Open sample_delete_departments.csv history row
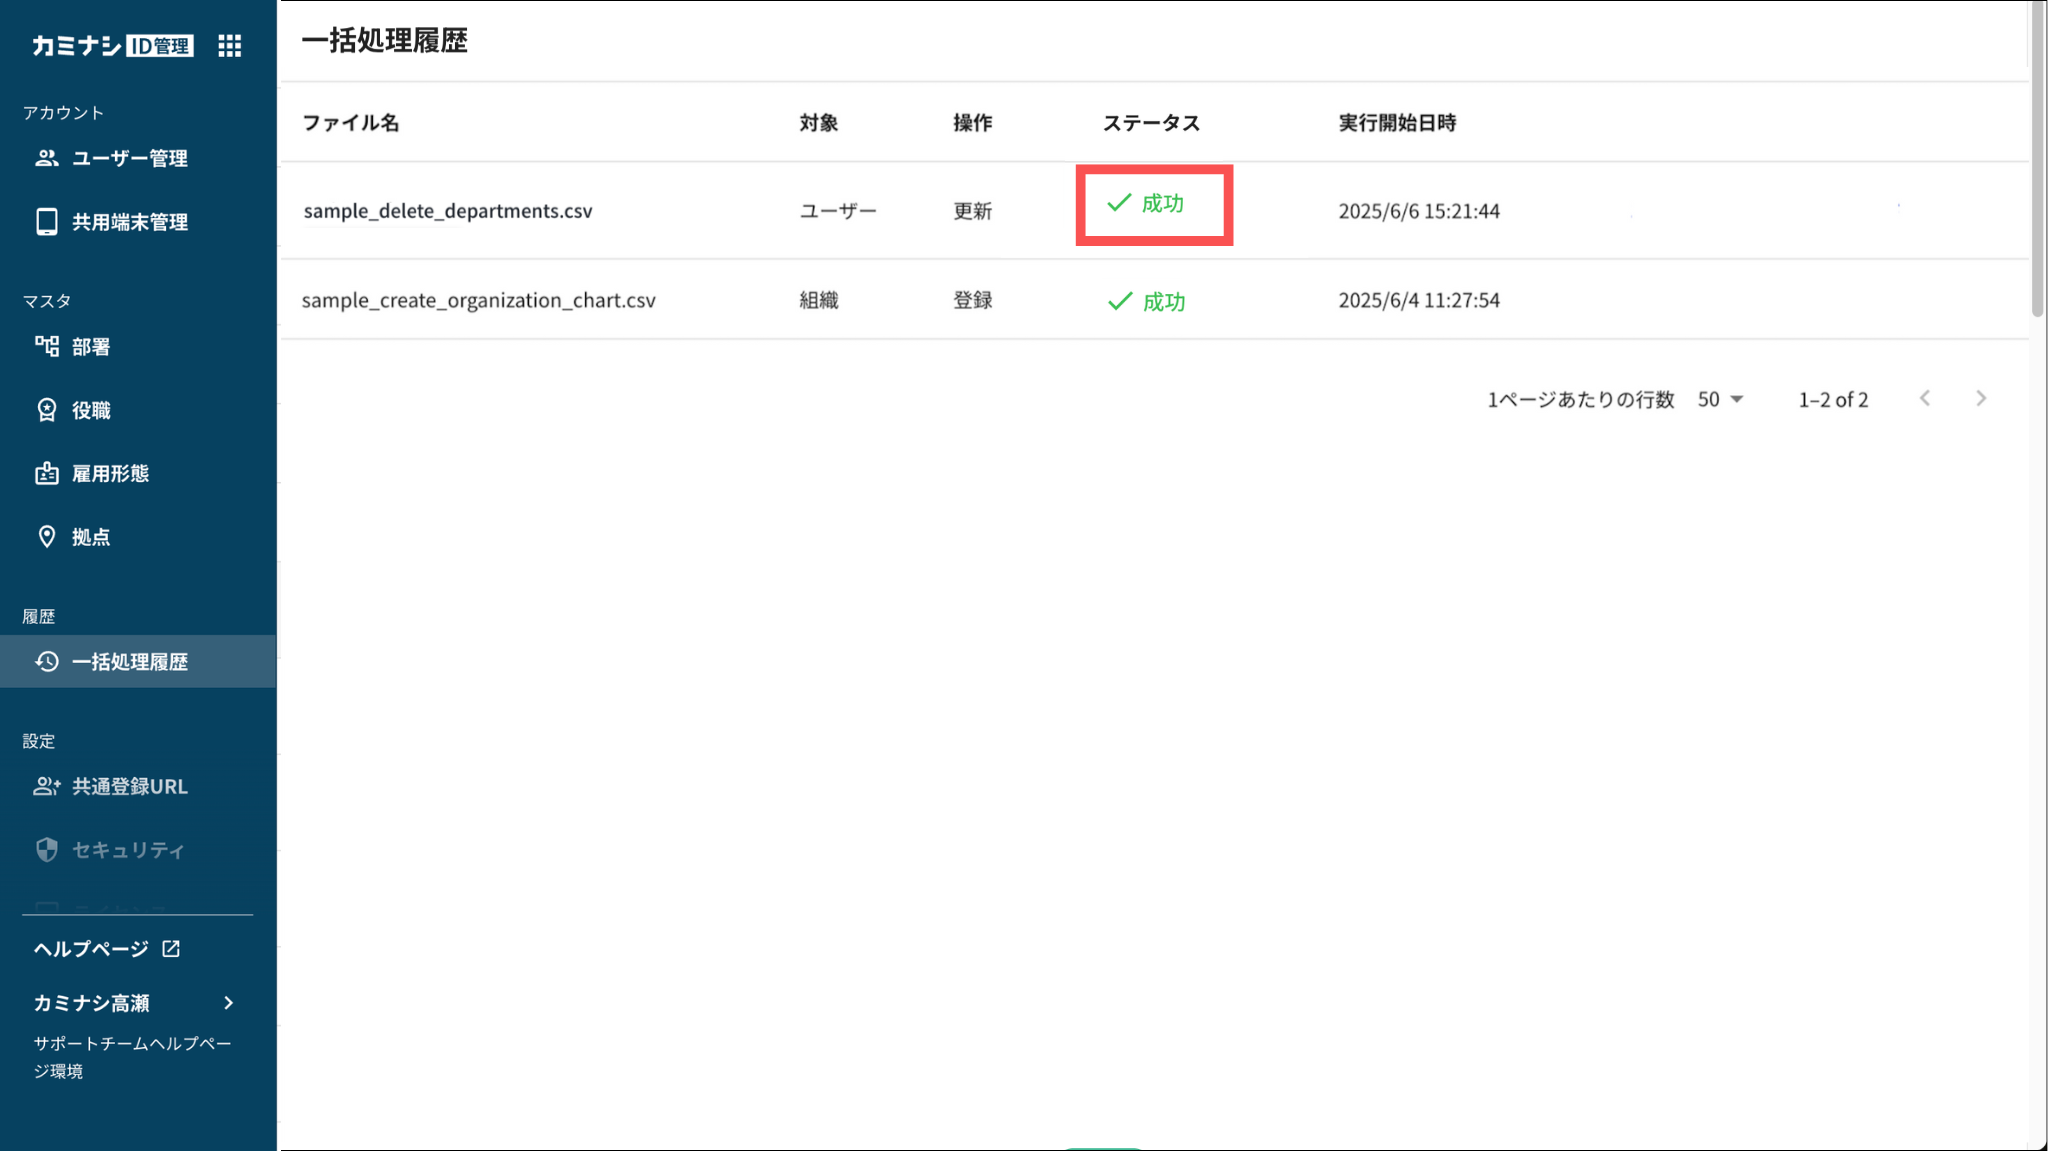This screenshot has width=2048, height=1151. 448,211
